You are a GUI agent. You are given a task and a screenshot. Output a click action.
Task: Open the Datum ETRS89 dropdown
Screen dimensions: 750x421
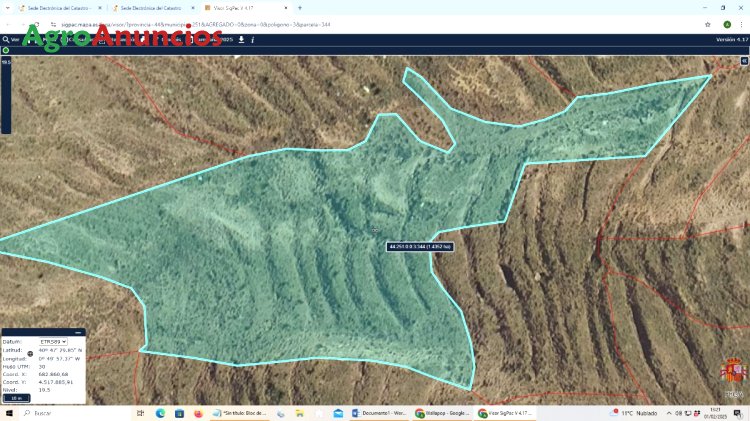(53, 342)
